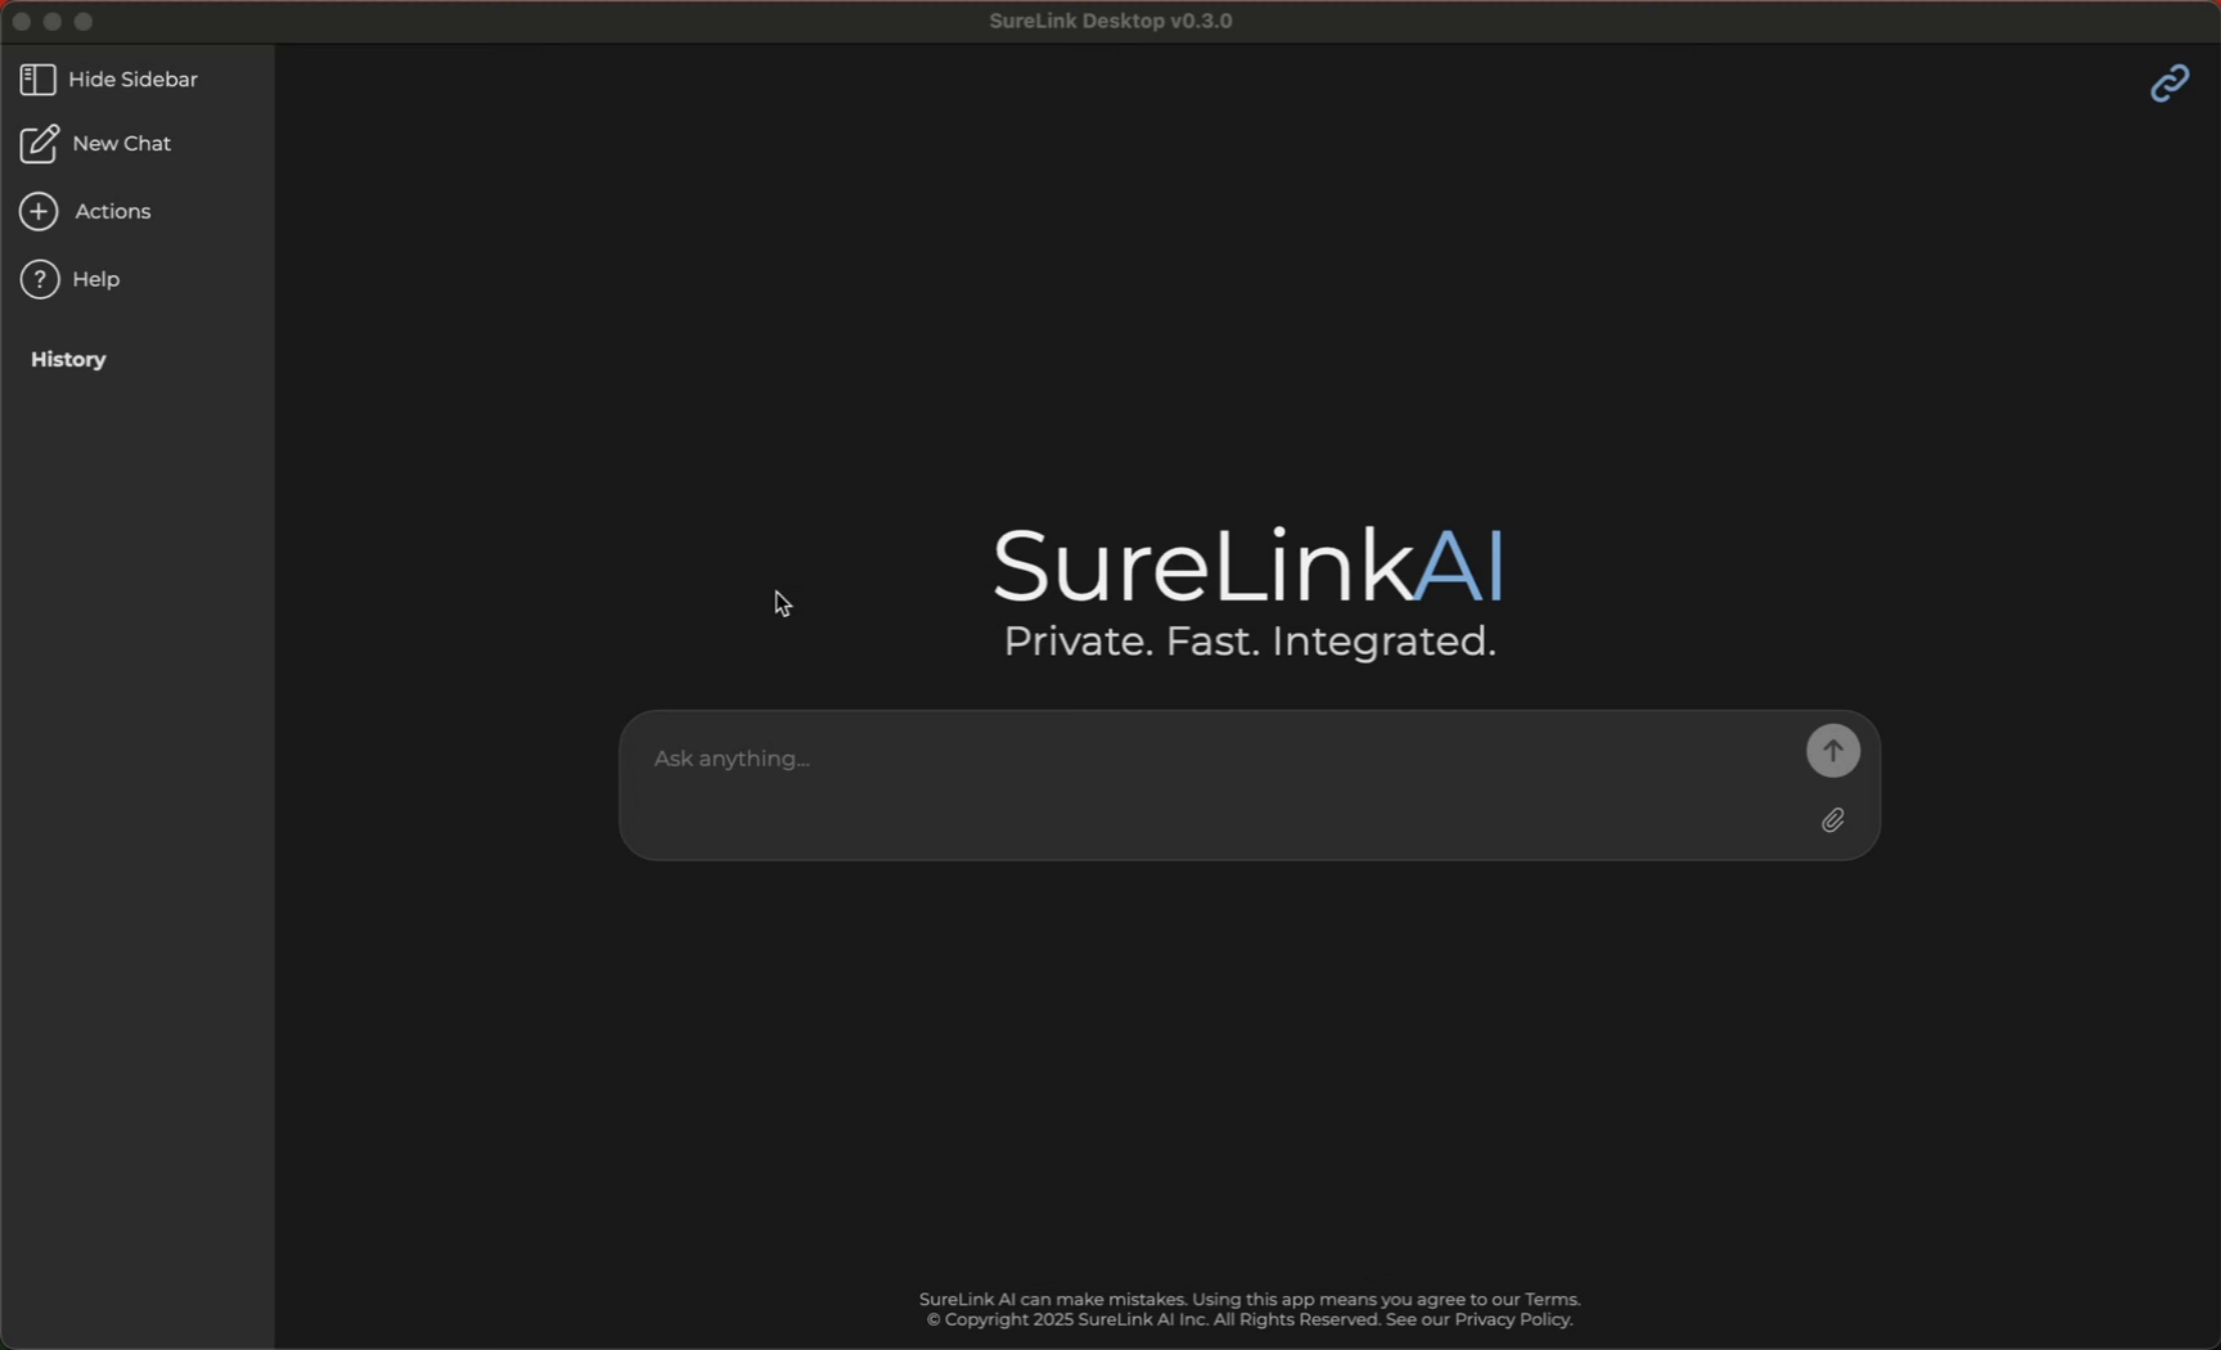Screen dimensions: 2221x1350
Task: Open the Terms link in the footer
Action: tap(1551, 1299)
